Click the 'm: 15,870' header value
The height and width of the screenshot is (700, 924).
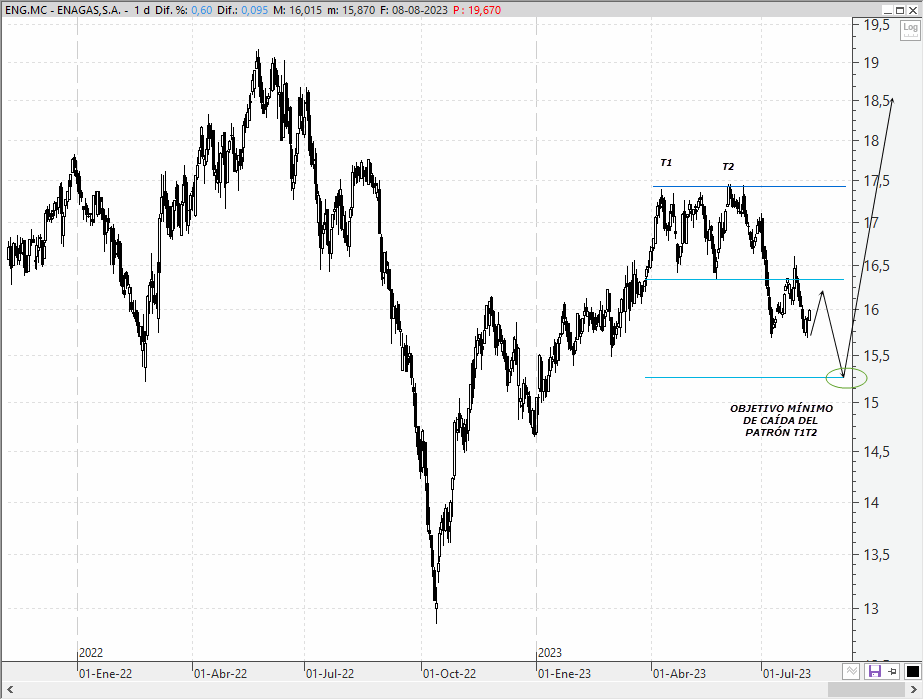pyautogui.click(x=351, y=10)
